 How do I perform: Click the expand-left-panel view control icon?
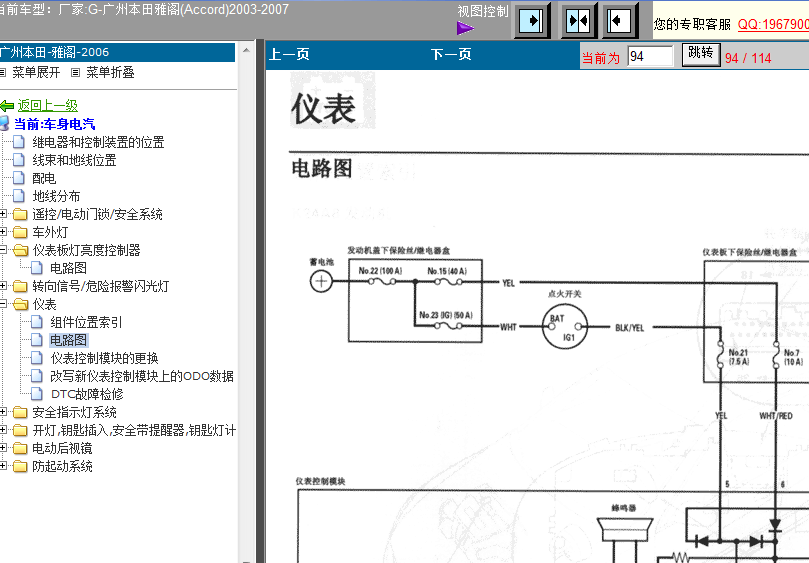[x=619, y=21]
